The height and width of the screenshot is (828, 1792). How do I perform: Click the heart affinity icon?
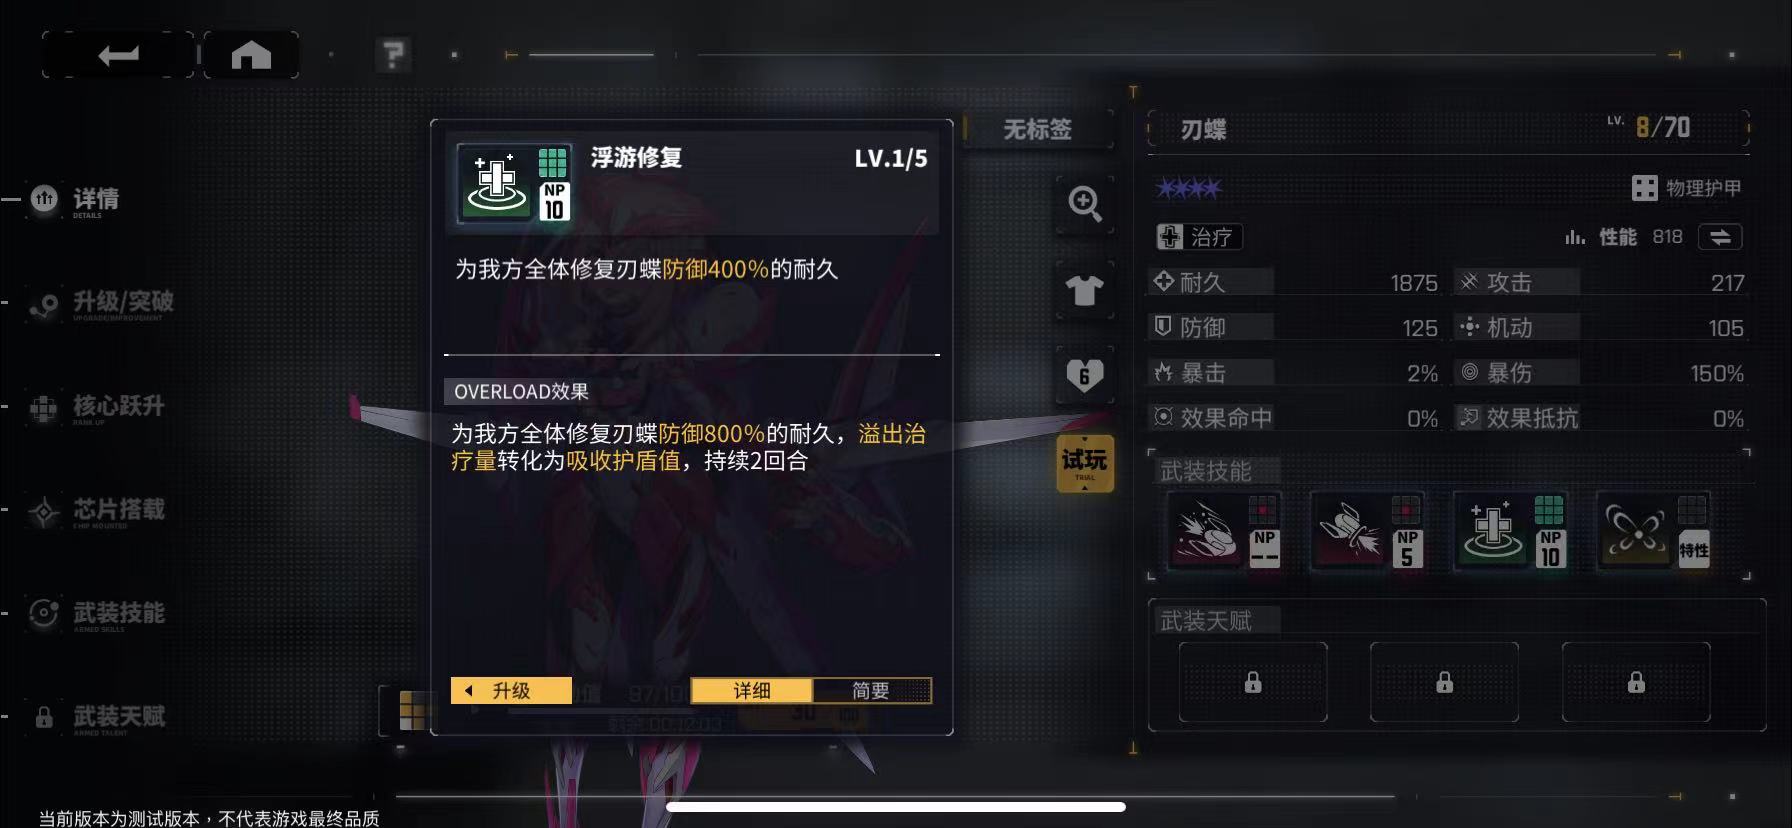[1085, 376]
